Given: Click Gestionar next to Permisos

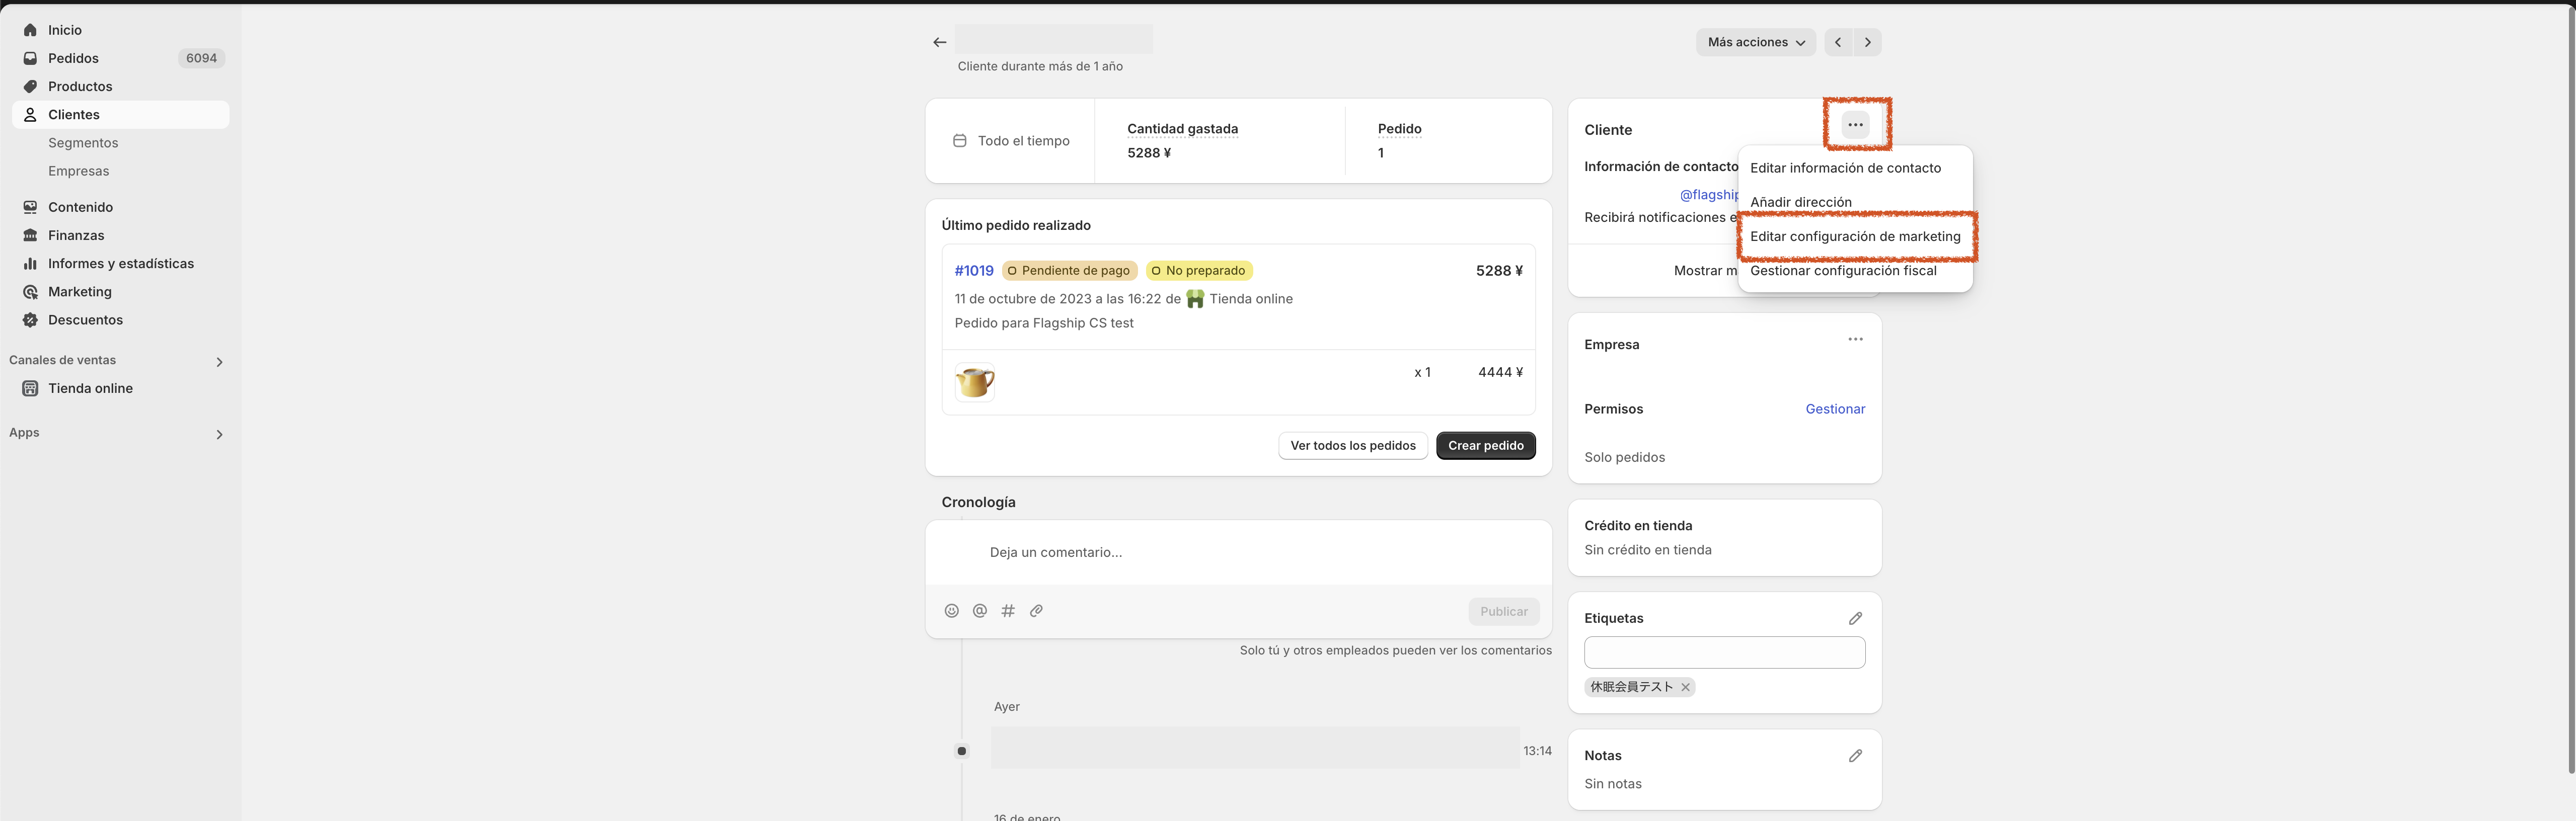Looking at the screenshot, I should pyautogui.click(x=1834, y=409).
